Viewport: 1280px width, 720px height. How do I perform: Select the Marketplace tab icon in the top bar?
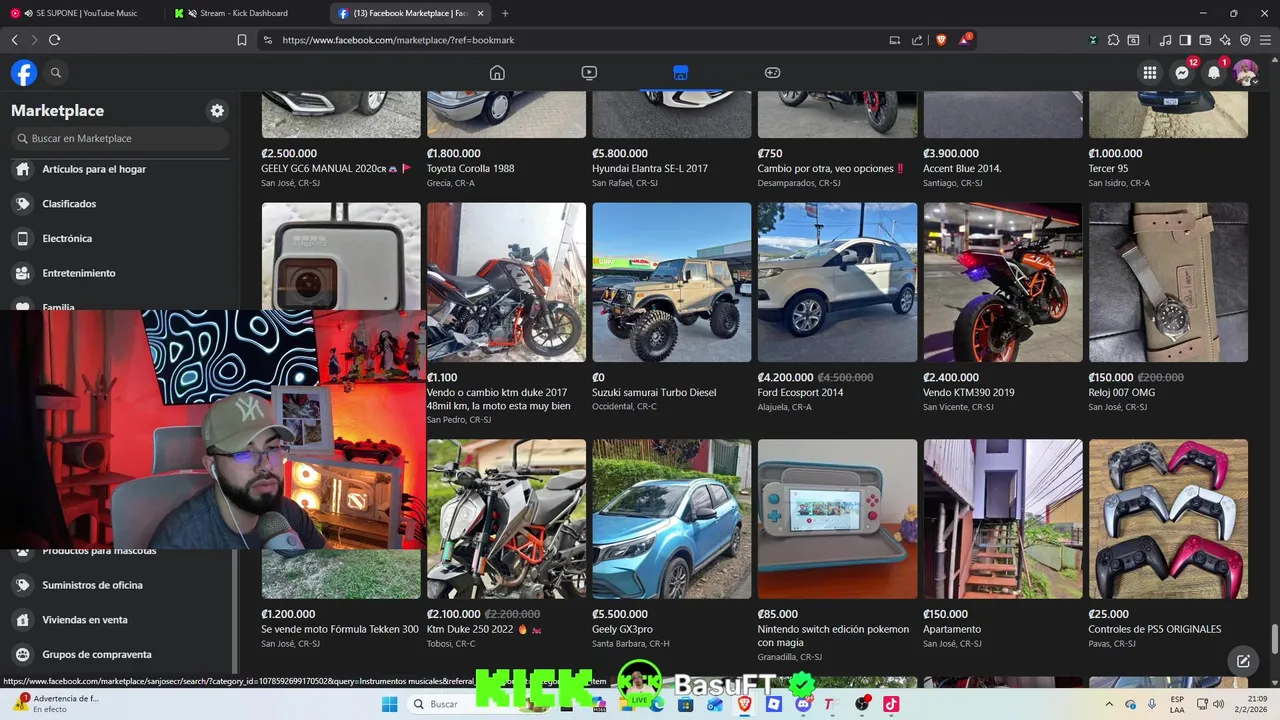click(x=680, y=73)
